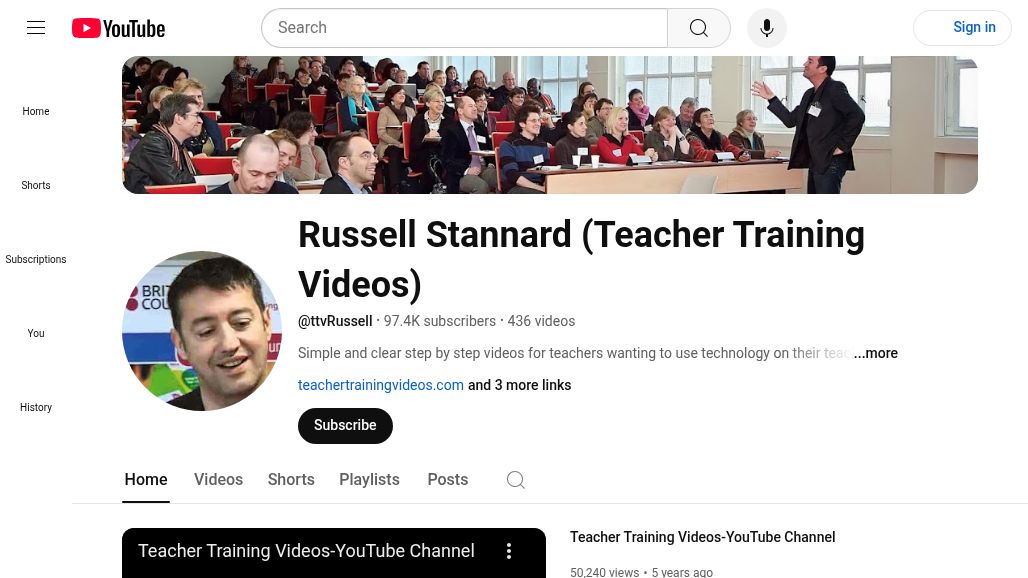Open the You section in sidebar
The width and height of the screenshot is (1028, 578).
click(x=36, y=334)
